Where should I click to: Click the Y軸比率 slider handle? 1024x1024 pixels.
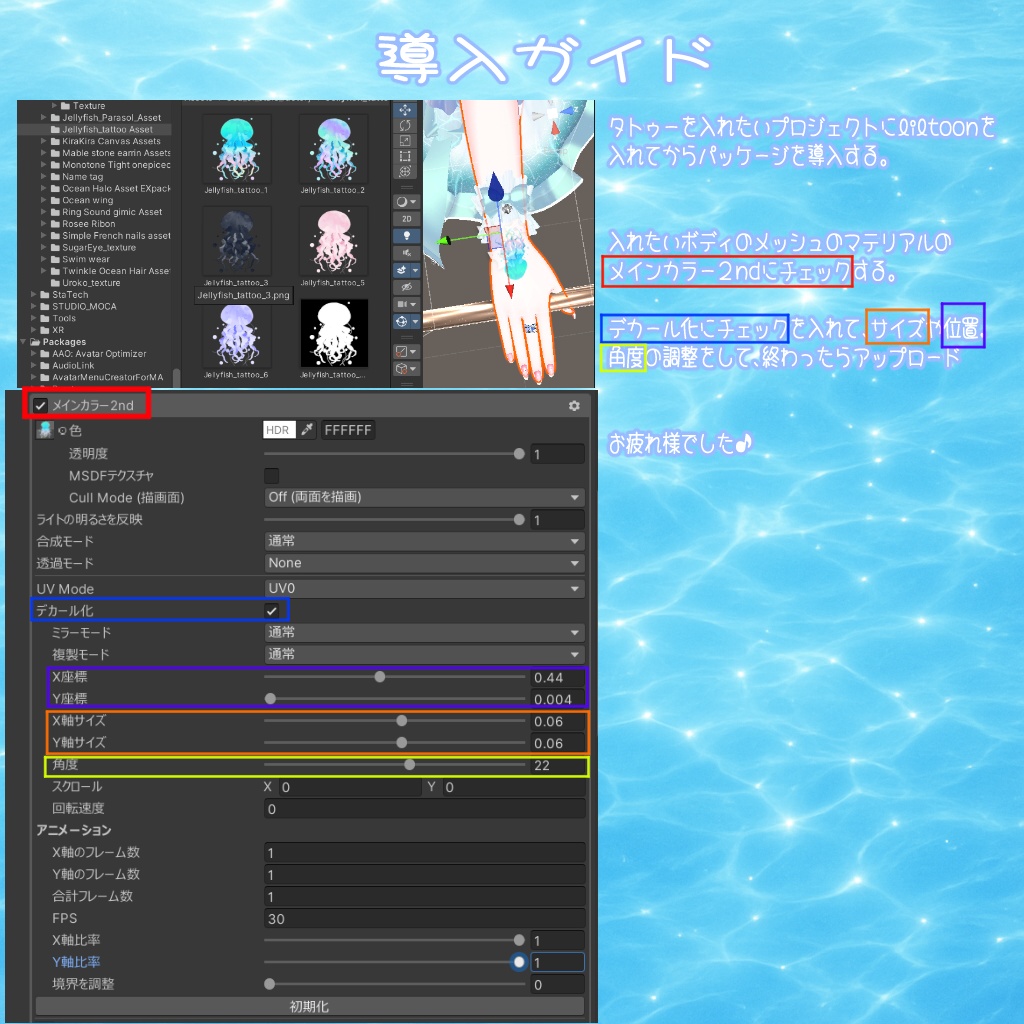[519, 962]
